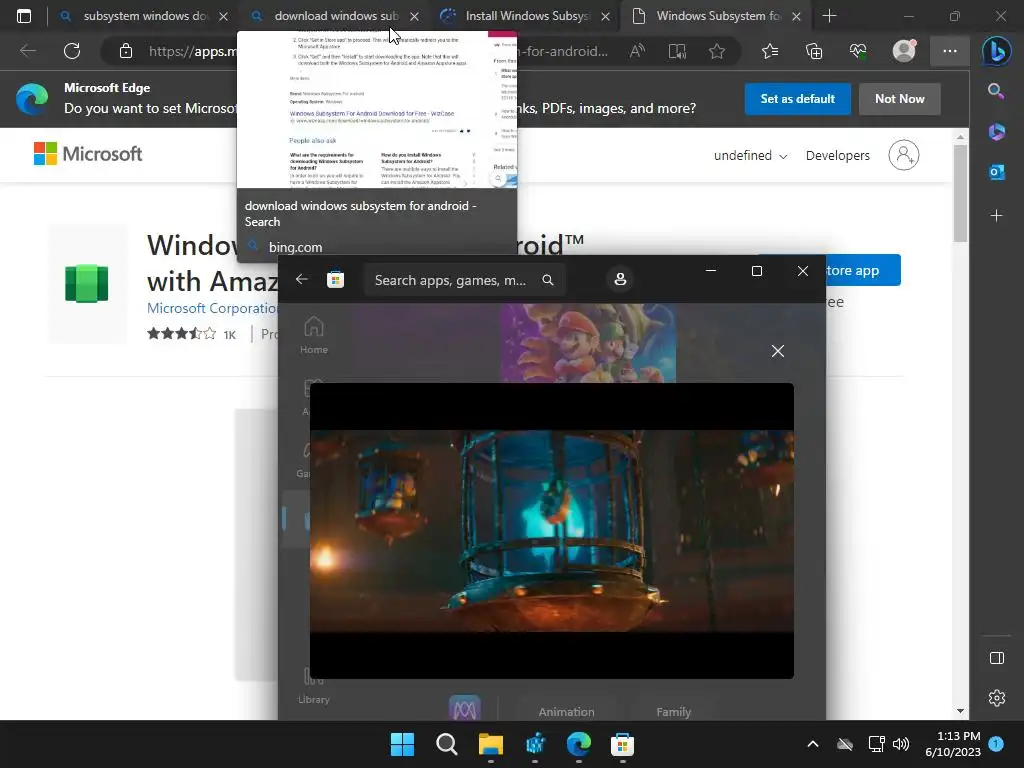Image resolution: width=1024 pixels, height=768 pixels.
Task: Open clock and date 1:13 PM
Action: coord(953,744)
